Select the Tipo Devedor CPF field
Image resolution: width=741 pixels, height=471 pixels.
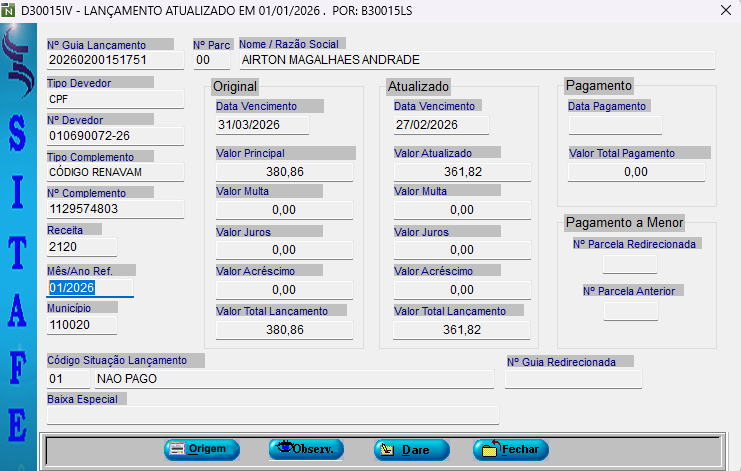[115, 99]
